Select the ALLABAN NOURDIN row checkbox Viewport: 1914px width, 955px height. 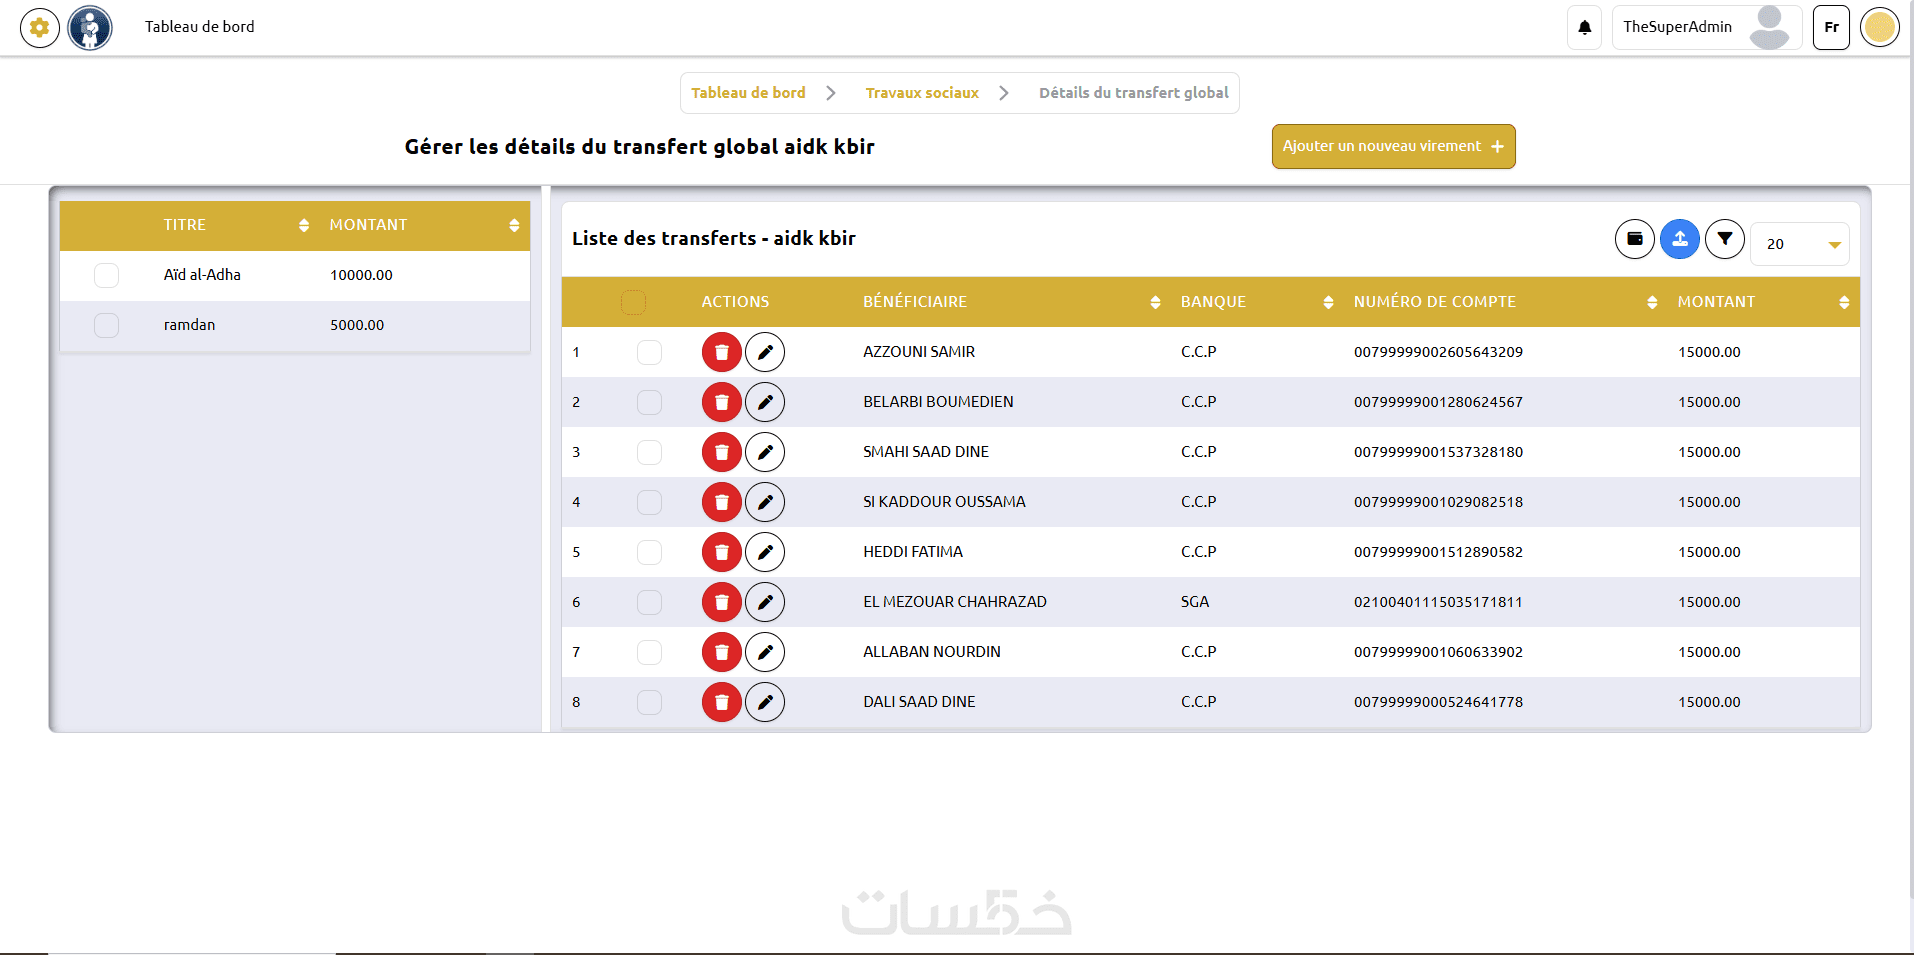[x=650, y=652]
